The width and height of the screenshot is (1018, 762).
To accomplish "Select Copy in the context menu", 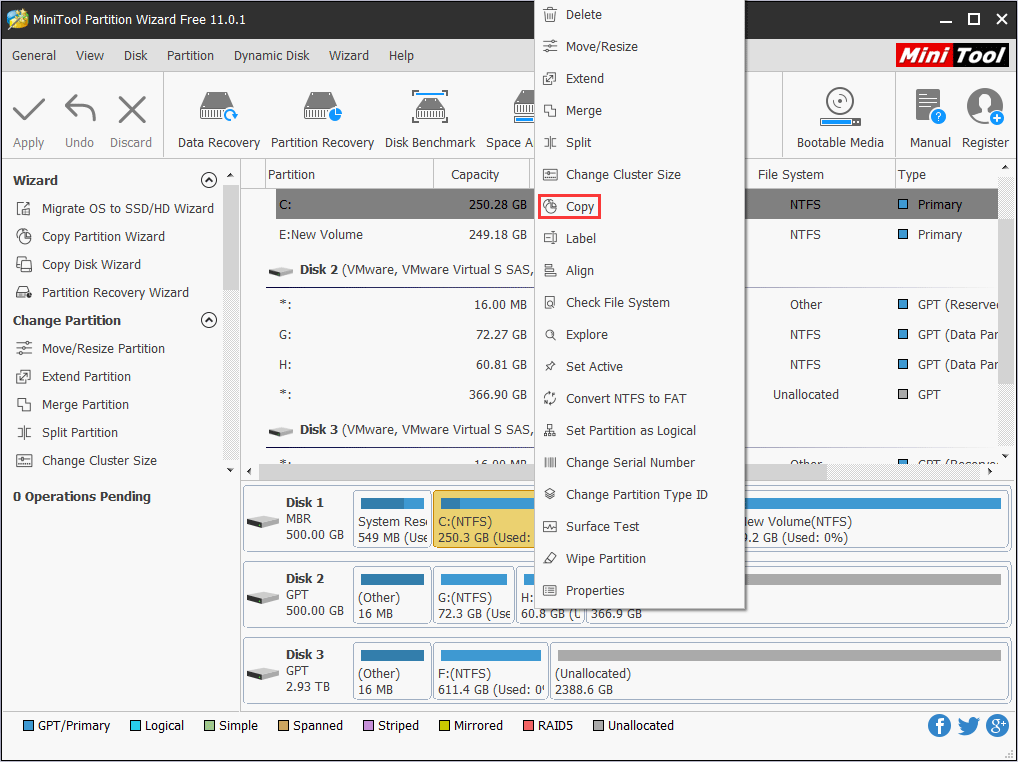I will tap(580, 207).
